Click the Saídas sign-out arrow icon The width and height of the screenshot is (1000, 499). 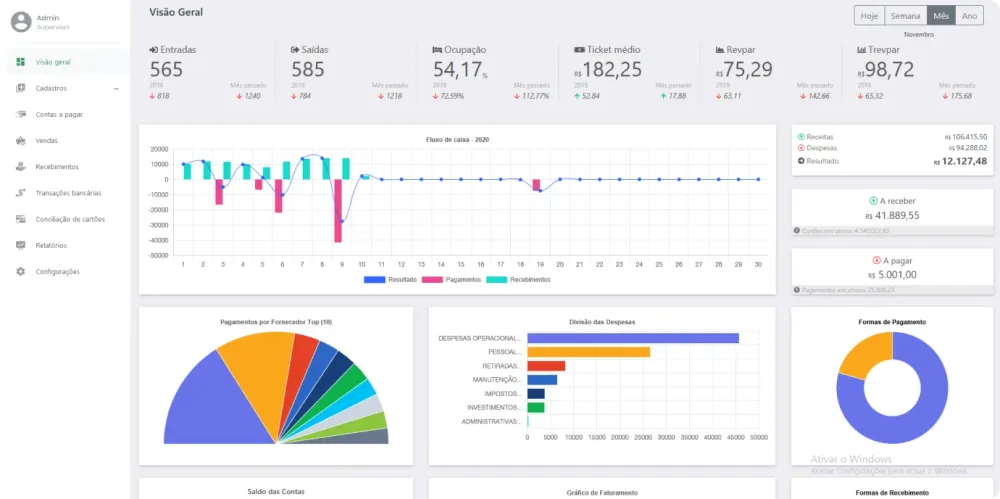point(295,50)
